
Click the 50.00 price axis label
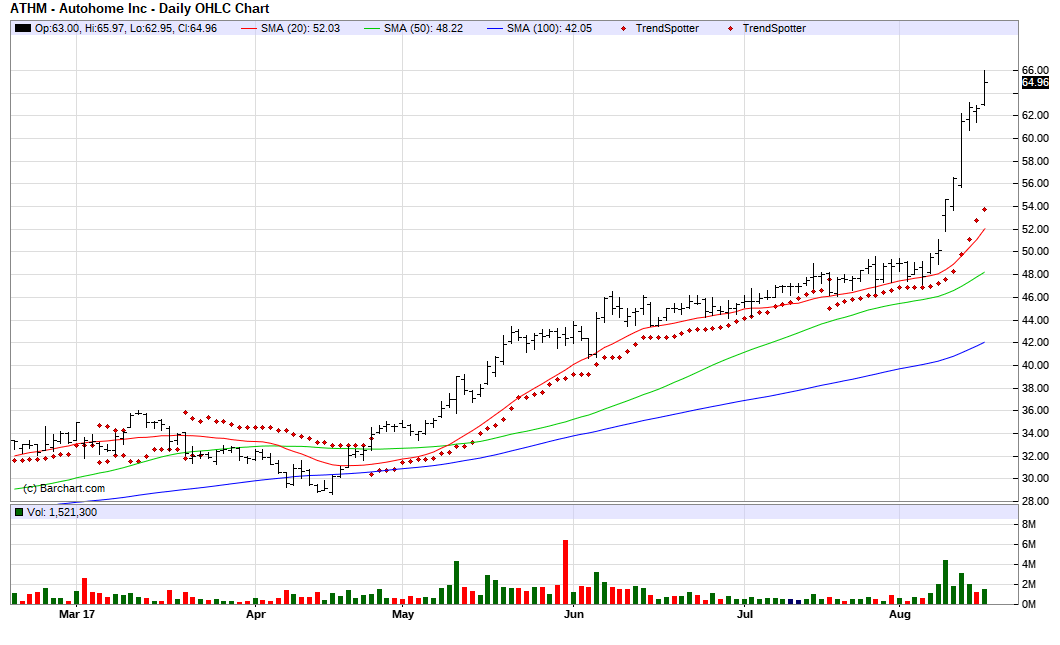(1035, 252)
